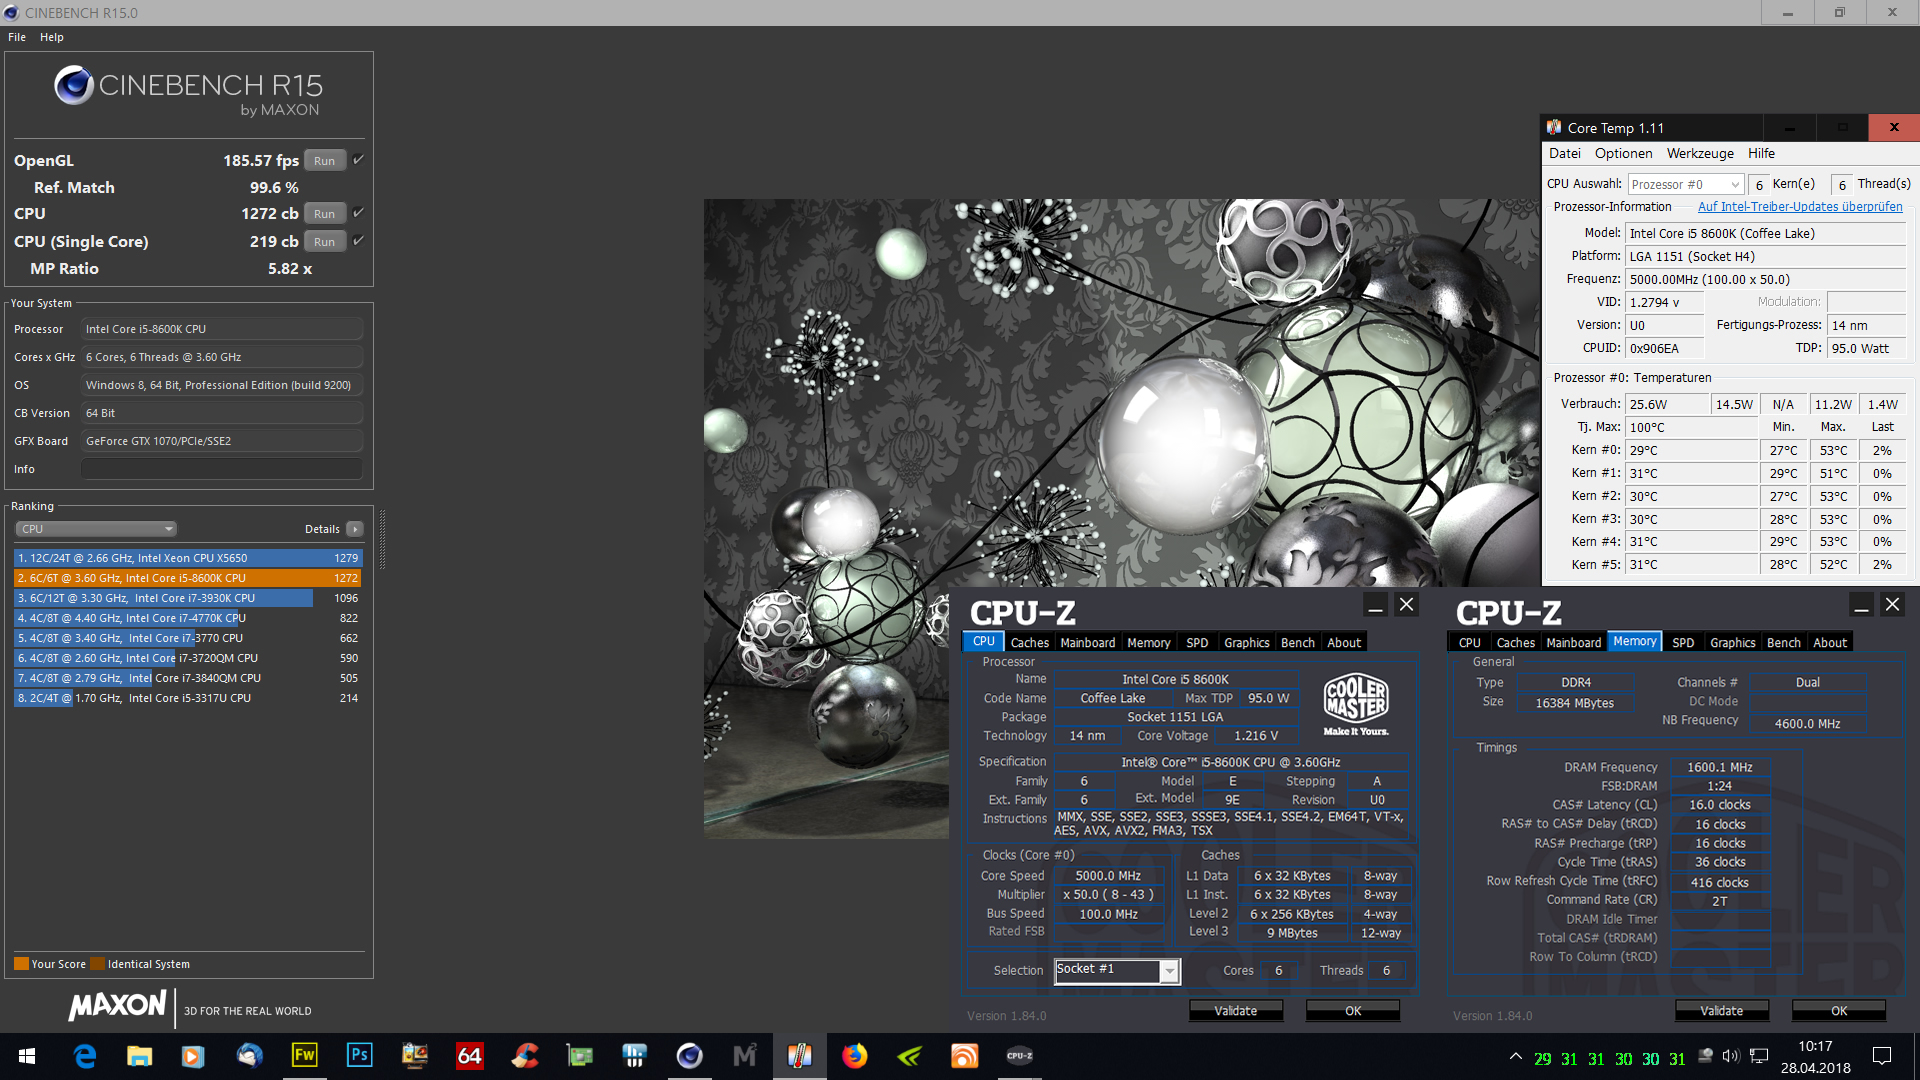Toggle the OpenGL test checkmark
Screen dimensions: 1920x1080
tap(359, 160)
